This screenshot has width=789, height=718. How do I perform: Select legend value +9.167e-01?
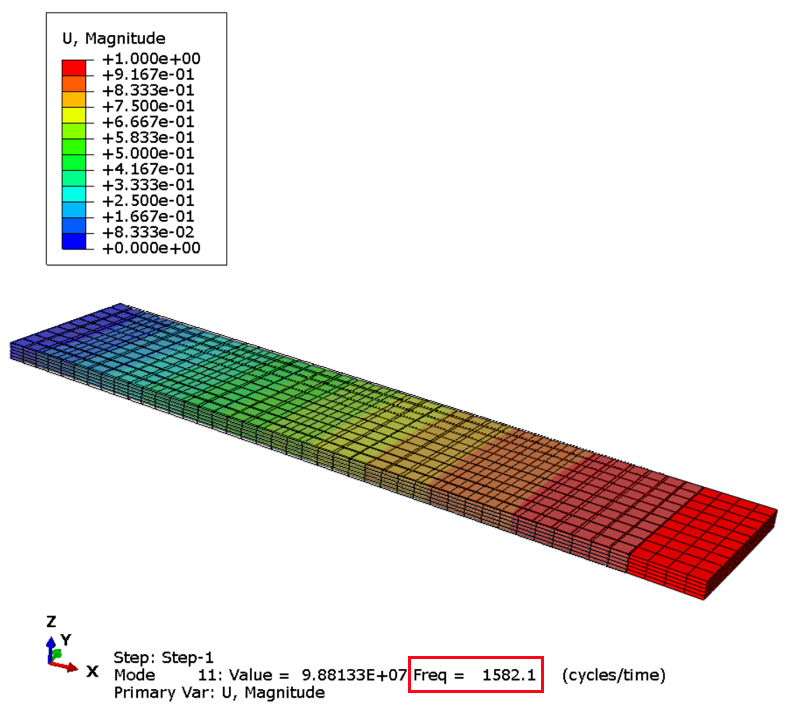click(148, 75)
